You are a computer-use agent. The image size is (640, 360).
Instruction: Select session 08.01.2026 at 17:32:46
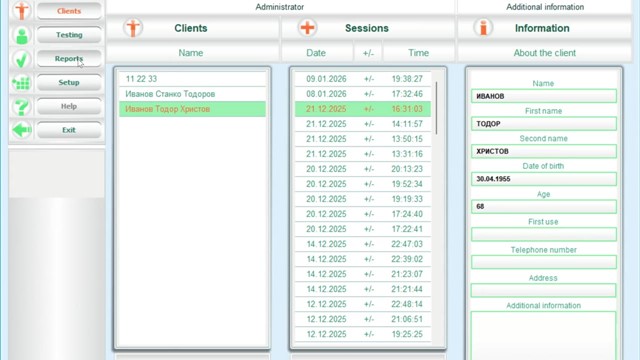363,94
